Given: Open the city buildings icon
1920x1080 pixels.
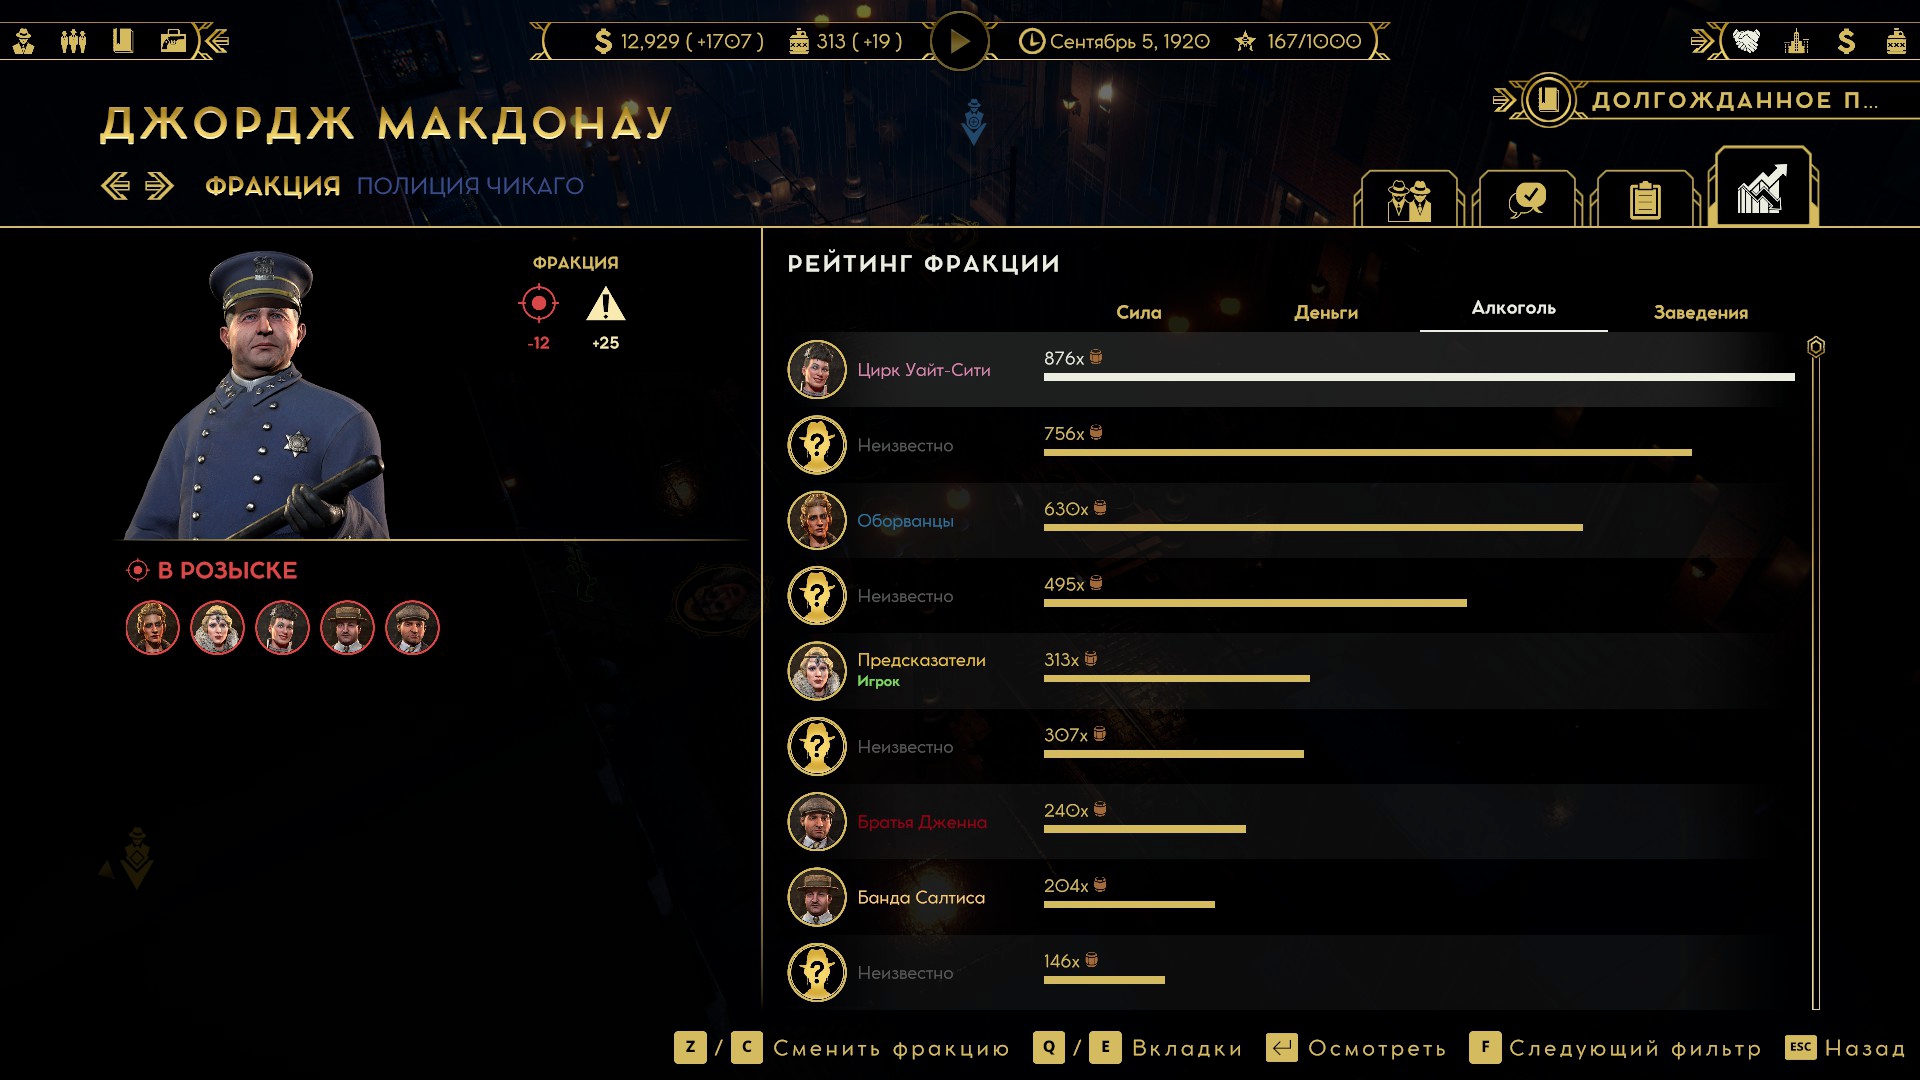Looking at the screenshot, I should 1797,41.
